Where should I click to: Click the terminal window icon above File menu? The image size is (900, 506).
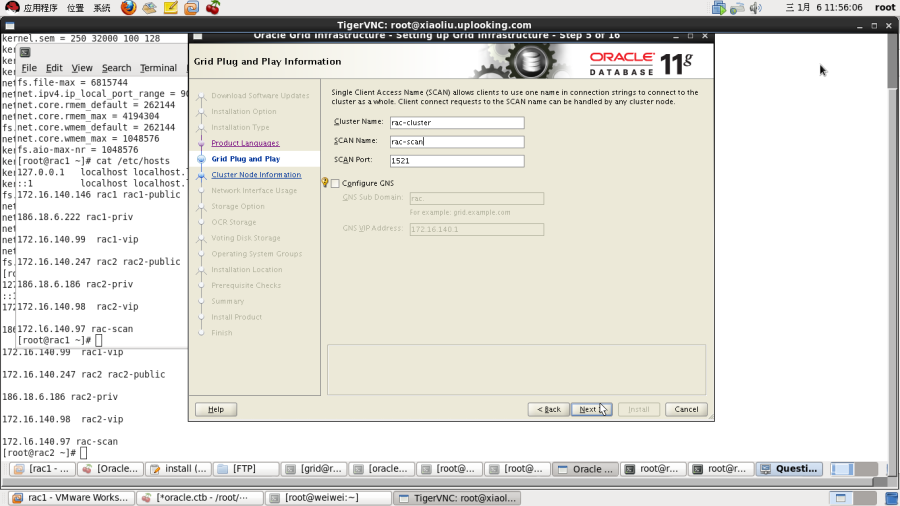coord(25,52)
